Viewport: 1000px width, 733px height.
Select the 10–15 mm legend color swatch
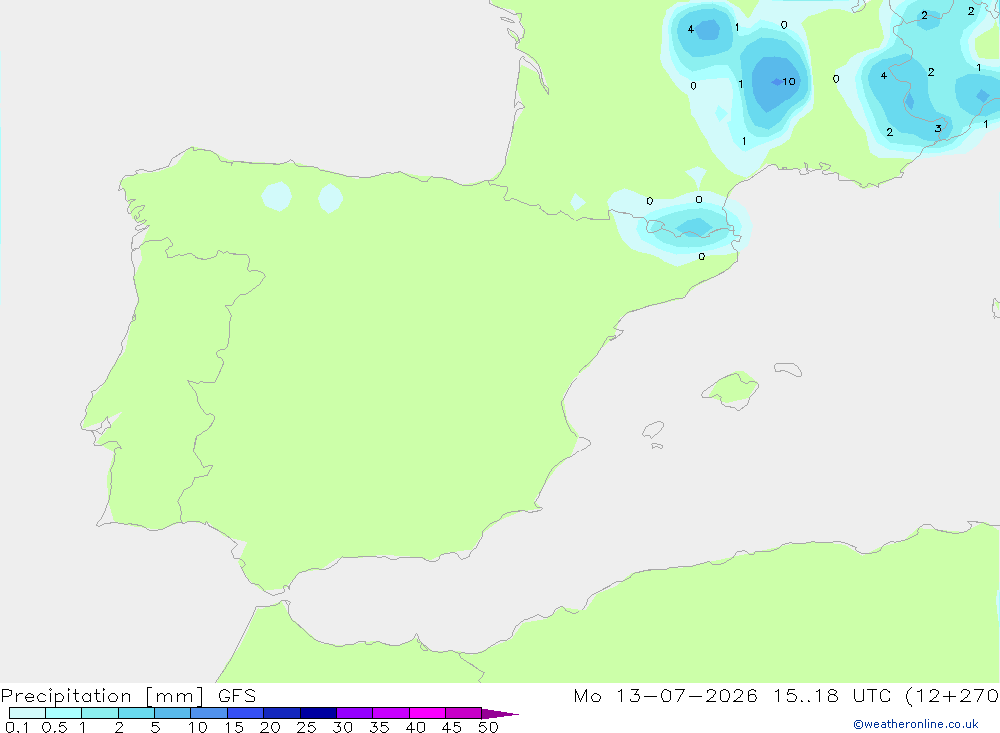tap(209, 713)
